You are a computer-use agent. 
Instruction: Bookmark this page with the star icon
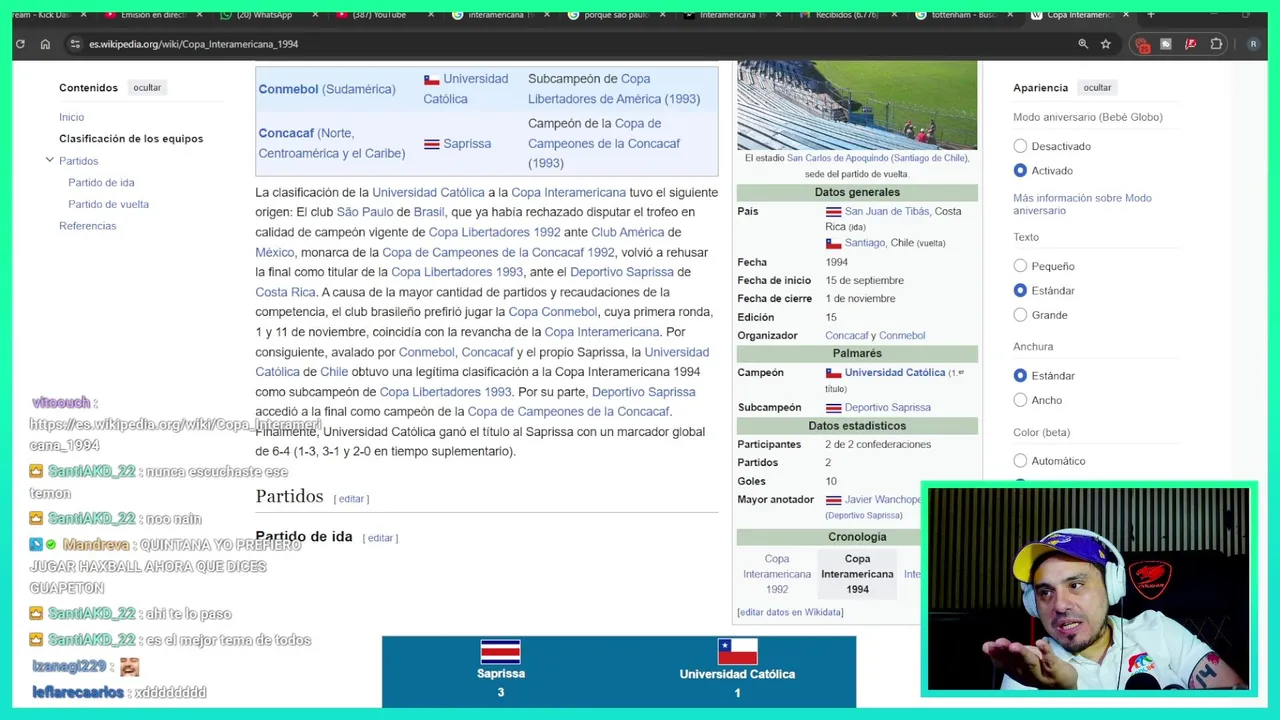coord(1106,44)
